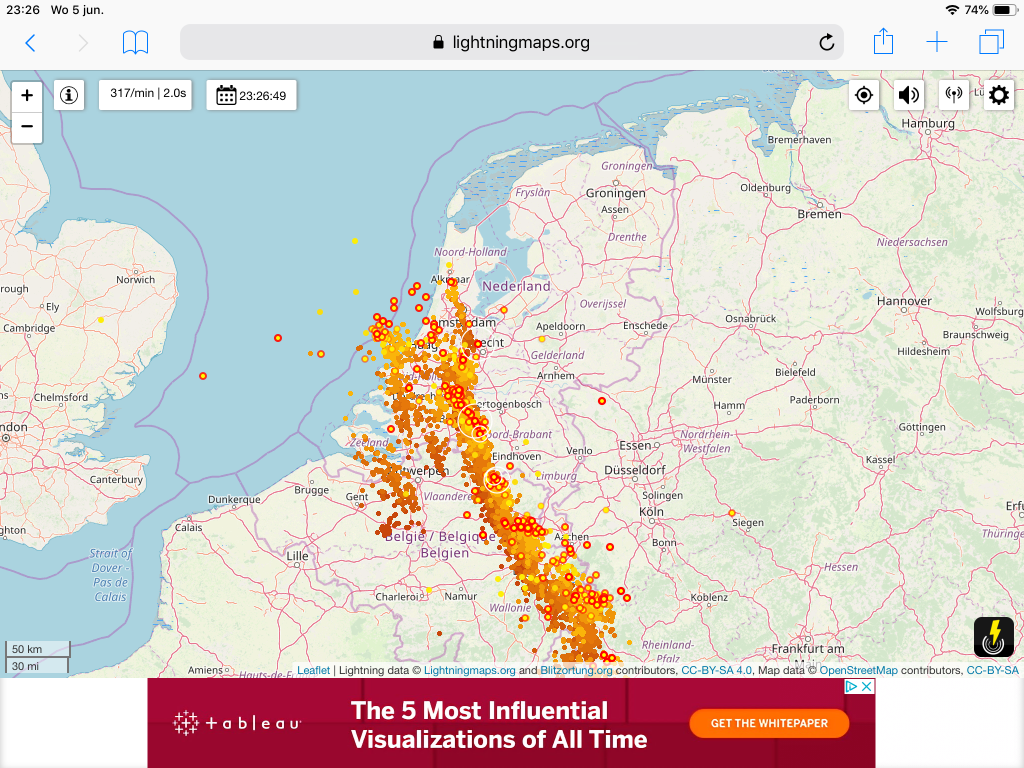The width and height of the screenshot is (1024, 768).
Task: Open Safari share sheet
Action: pyautogui.click(x=883, y=42)
